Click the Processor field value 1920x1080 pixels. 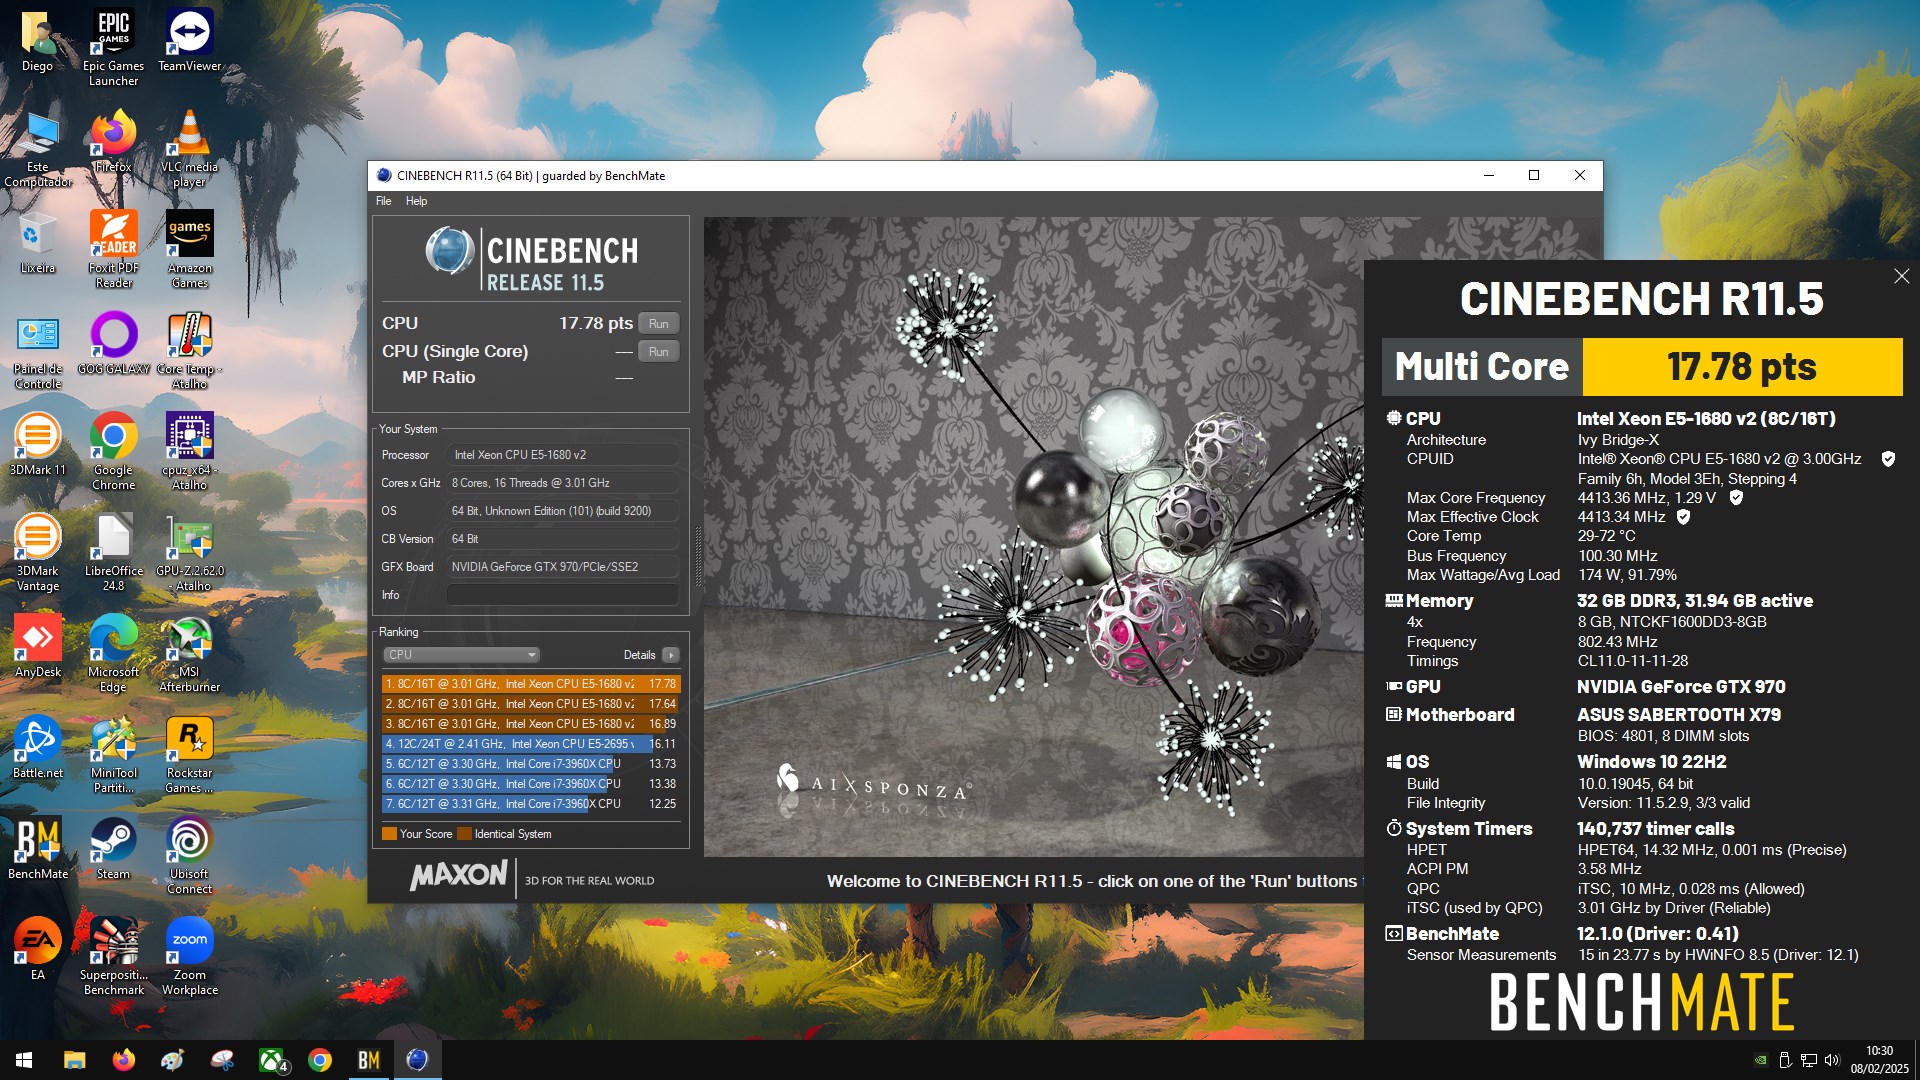[x=562, y=455]
